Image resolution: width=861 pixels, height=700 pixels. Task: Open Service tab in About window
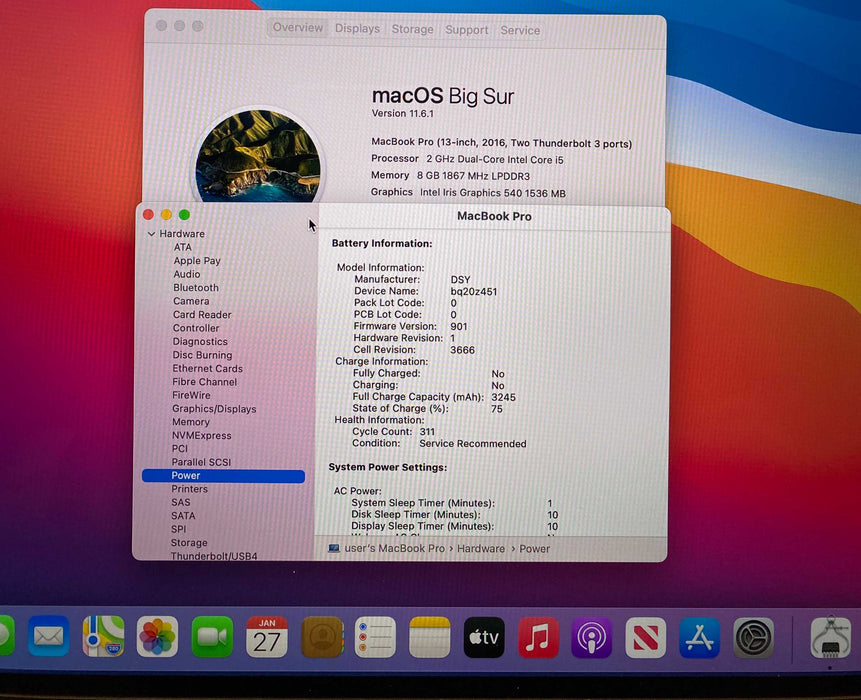tap(520, 30)
